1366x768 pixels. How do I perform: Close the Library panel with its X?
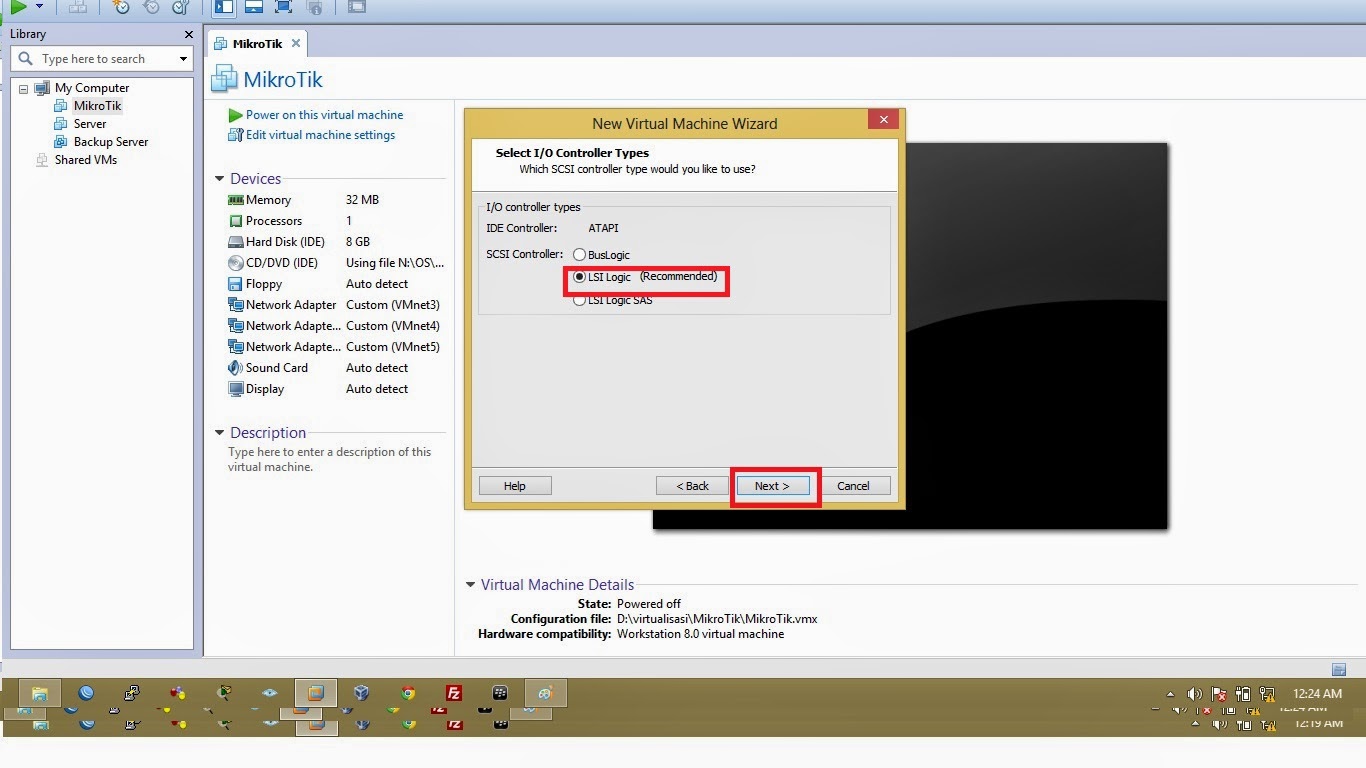[189, 34]
